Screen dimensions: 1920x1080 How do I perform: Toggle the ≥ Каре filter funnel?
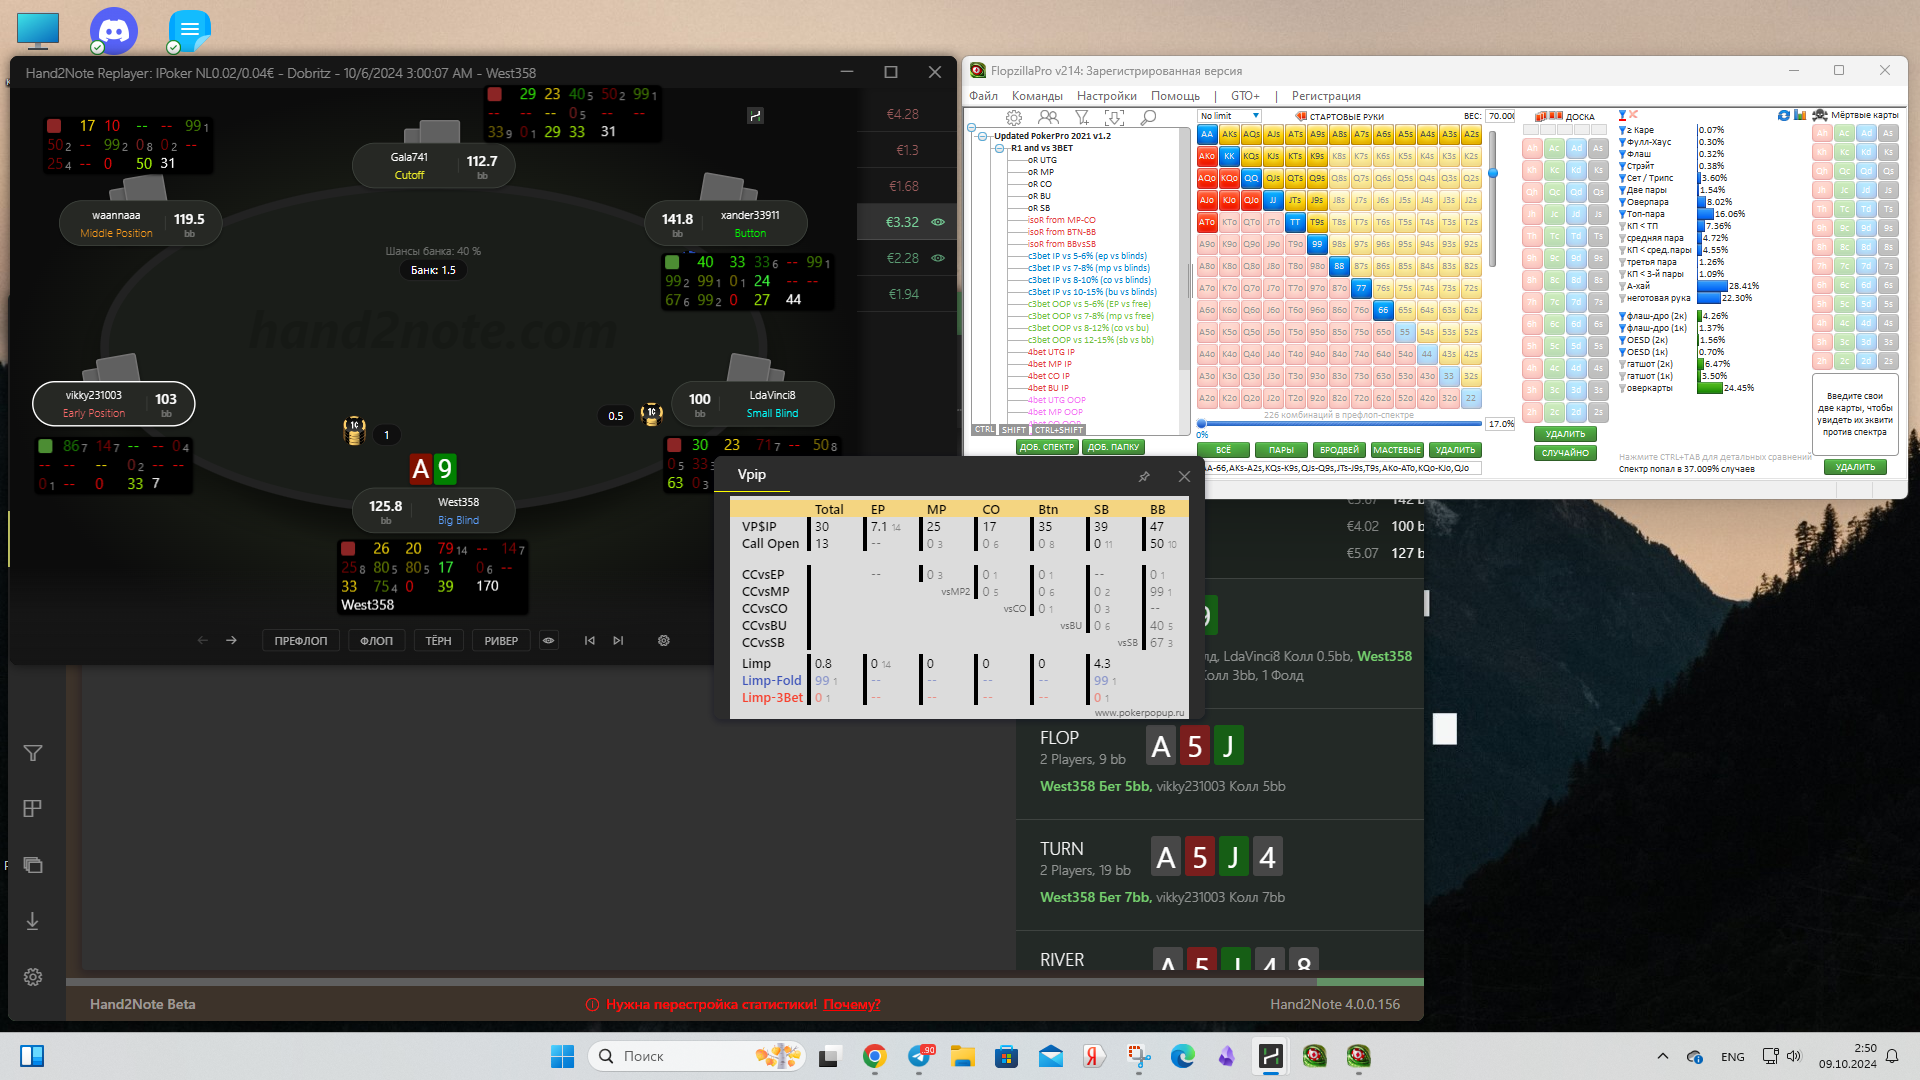[x=1622, y=130]
